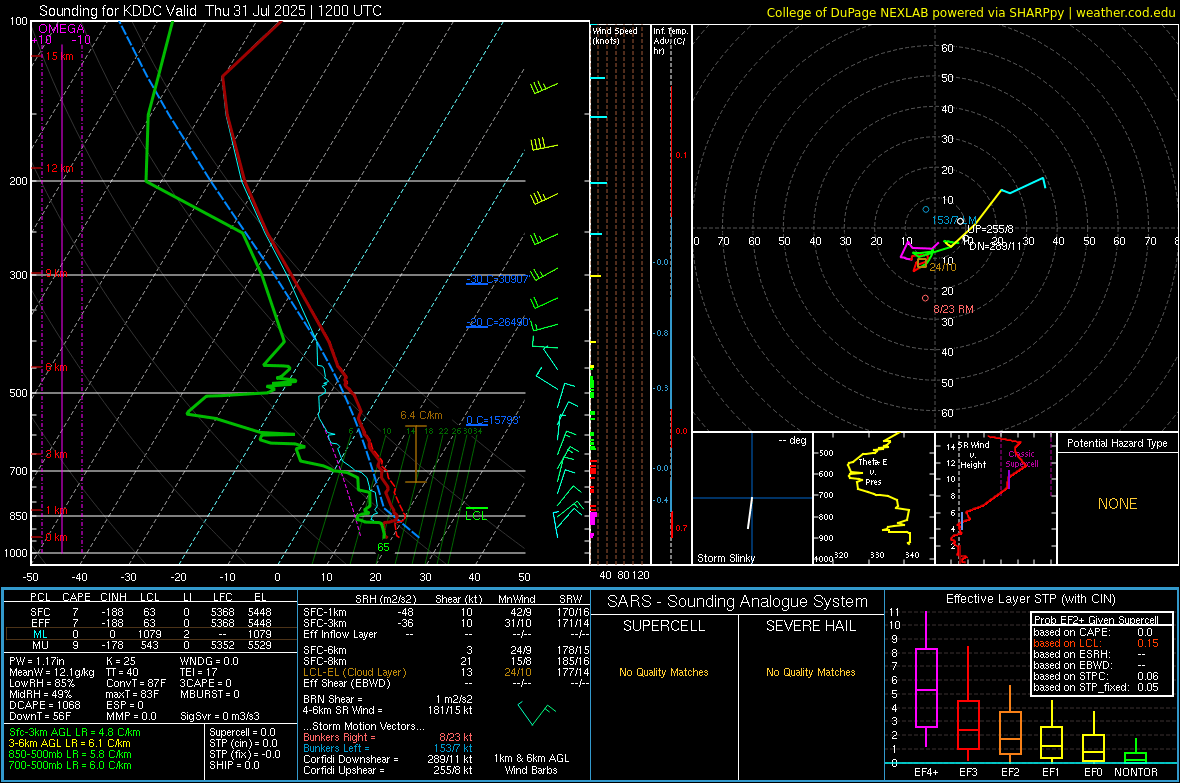The image size is (1180, 783).
Task: Click the red '8/23 RM' storm motion label
Action: point(953,309)
